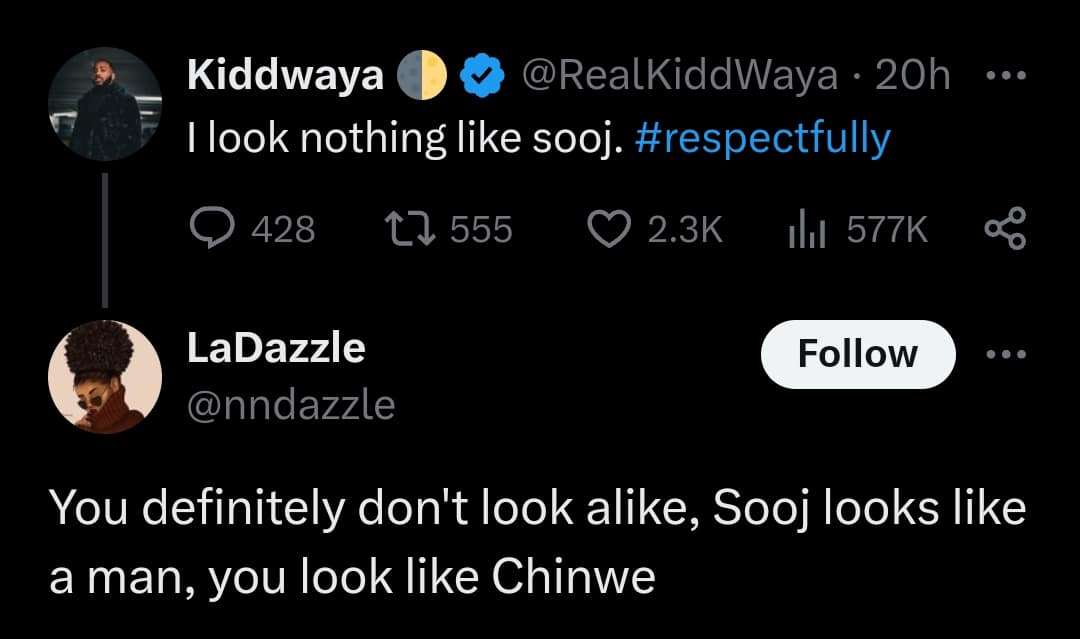Click the share icon on Kiddwaya's tweet

[1004, 230]
